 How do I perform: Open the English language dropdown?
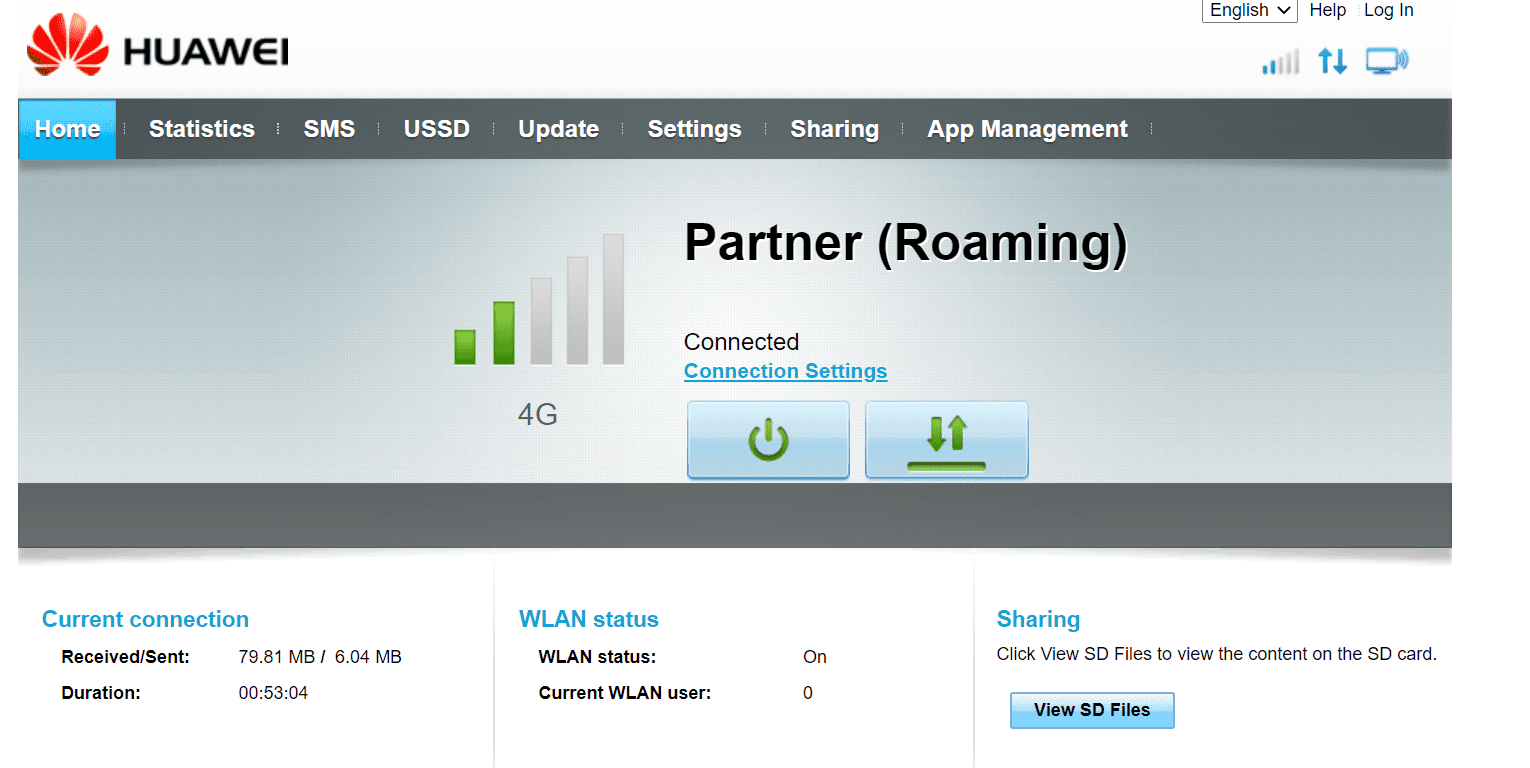click(x=1249, y=10)
